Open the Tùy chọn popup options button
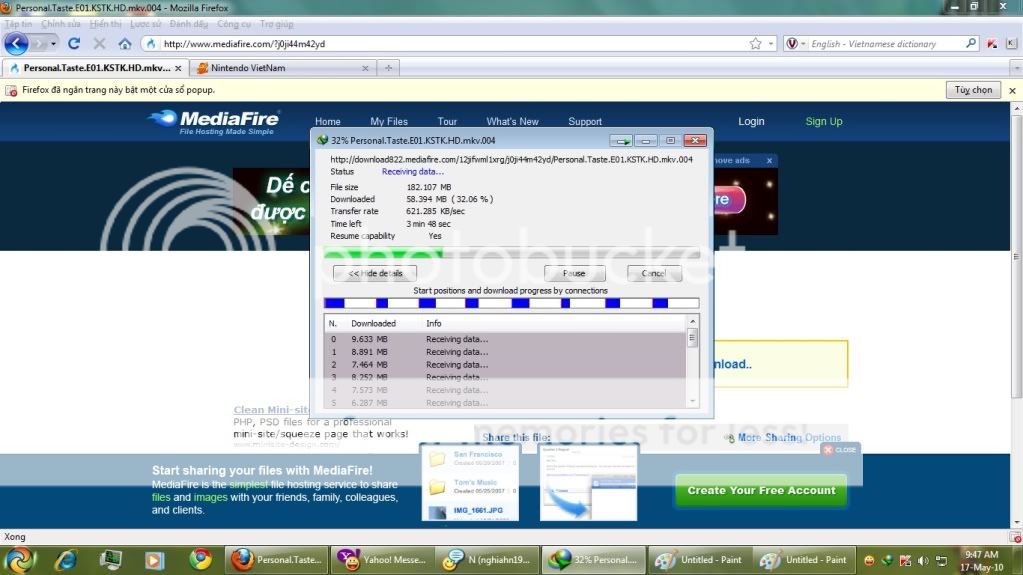1023x575 pixels. pos(973,90)
